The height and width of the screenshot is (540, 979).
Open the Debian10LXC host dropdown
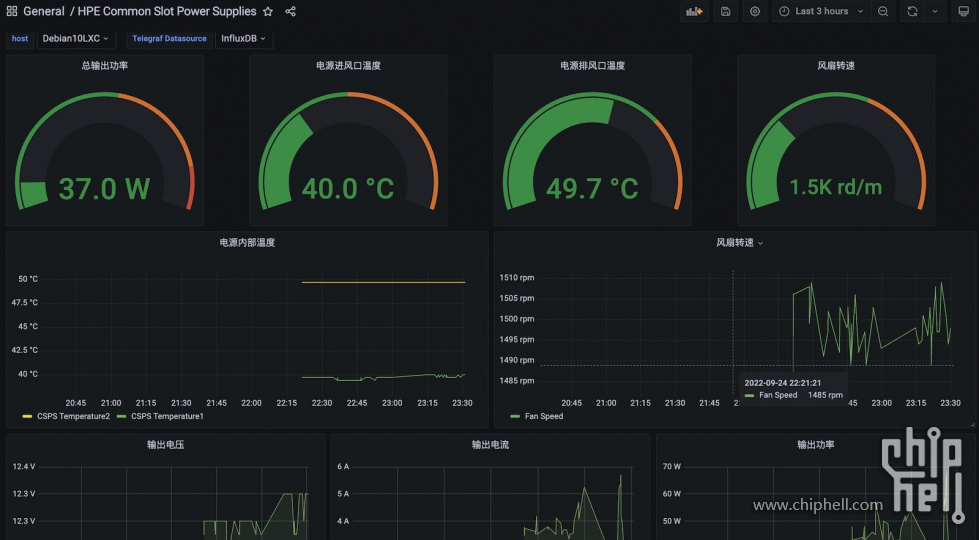[76, 39]
